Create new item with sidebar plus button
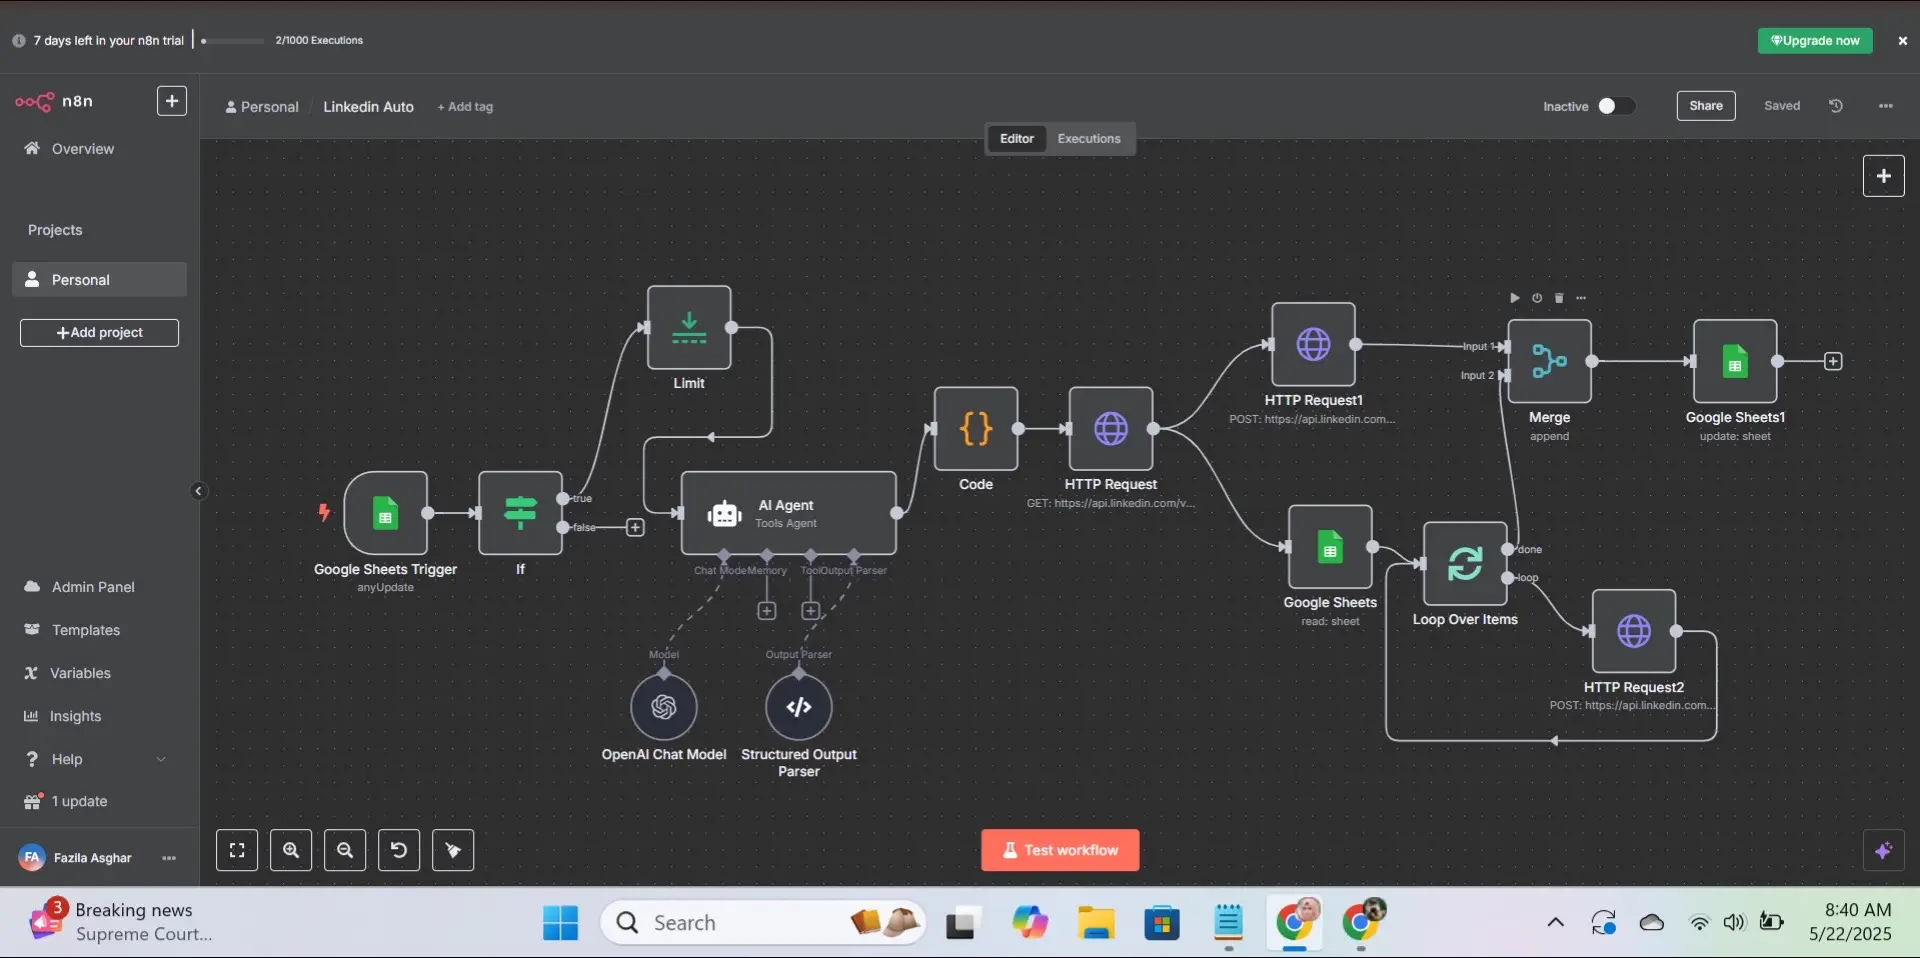This screenshot has width=1920, height=958. pyautogui.click(x=172, y=101)
